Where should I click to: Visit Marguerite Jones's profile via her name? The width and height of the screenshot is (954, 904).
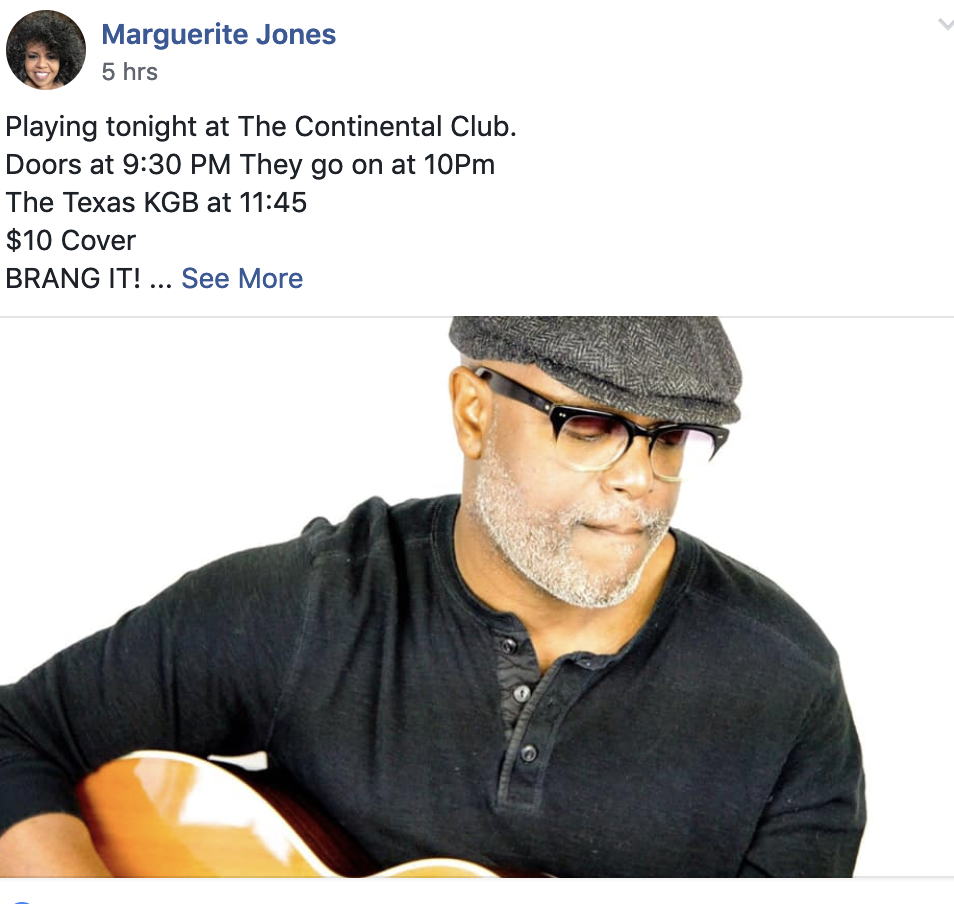[218, 34]
